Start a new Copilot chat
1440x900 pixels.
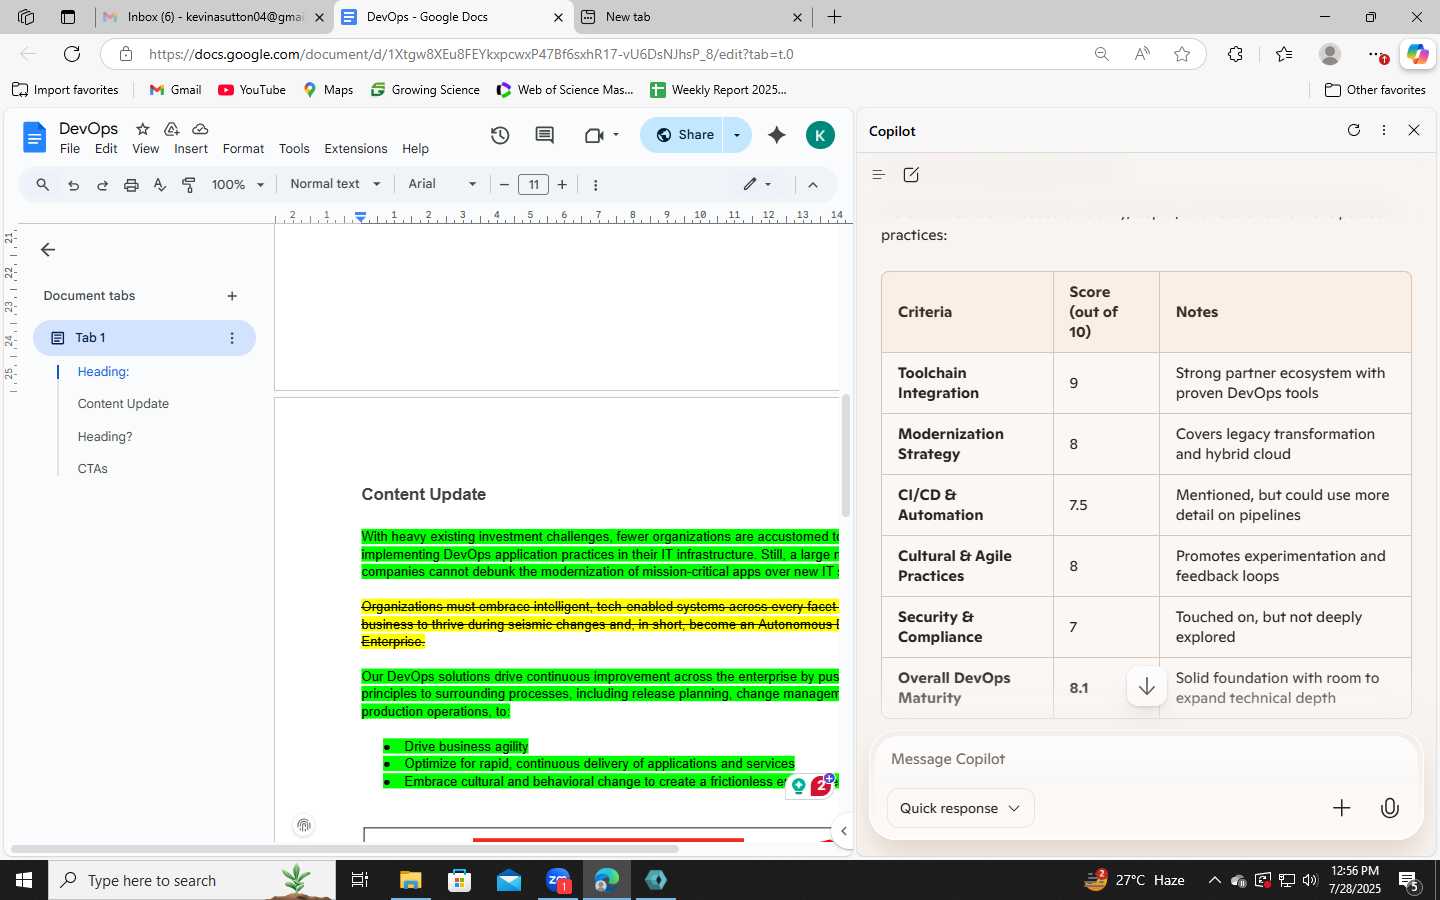coord(911,175)
